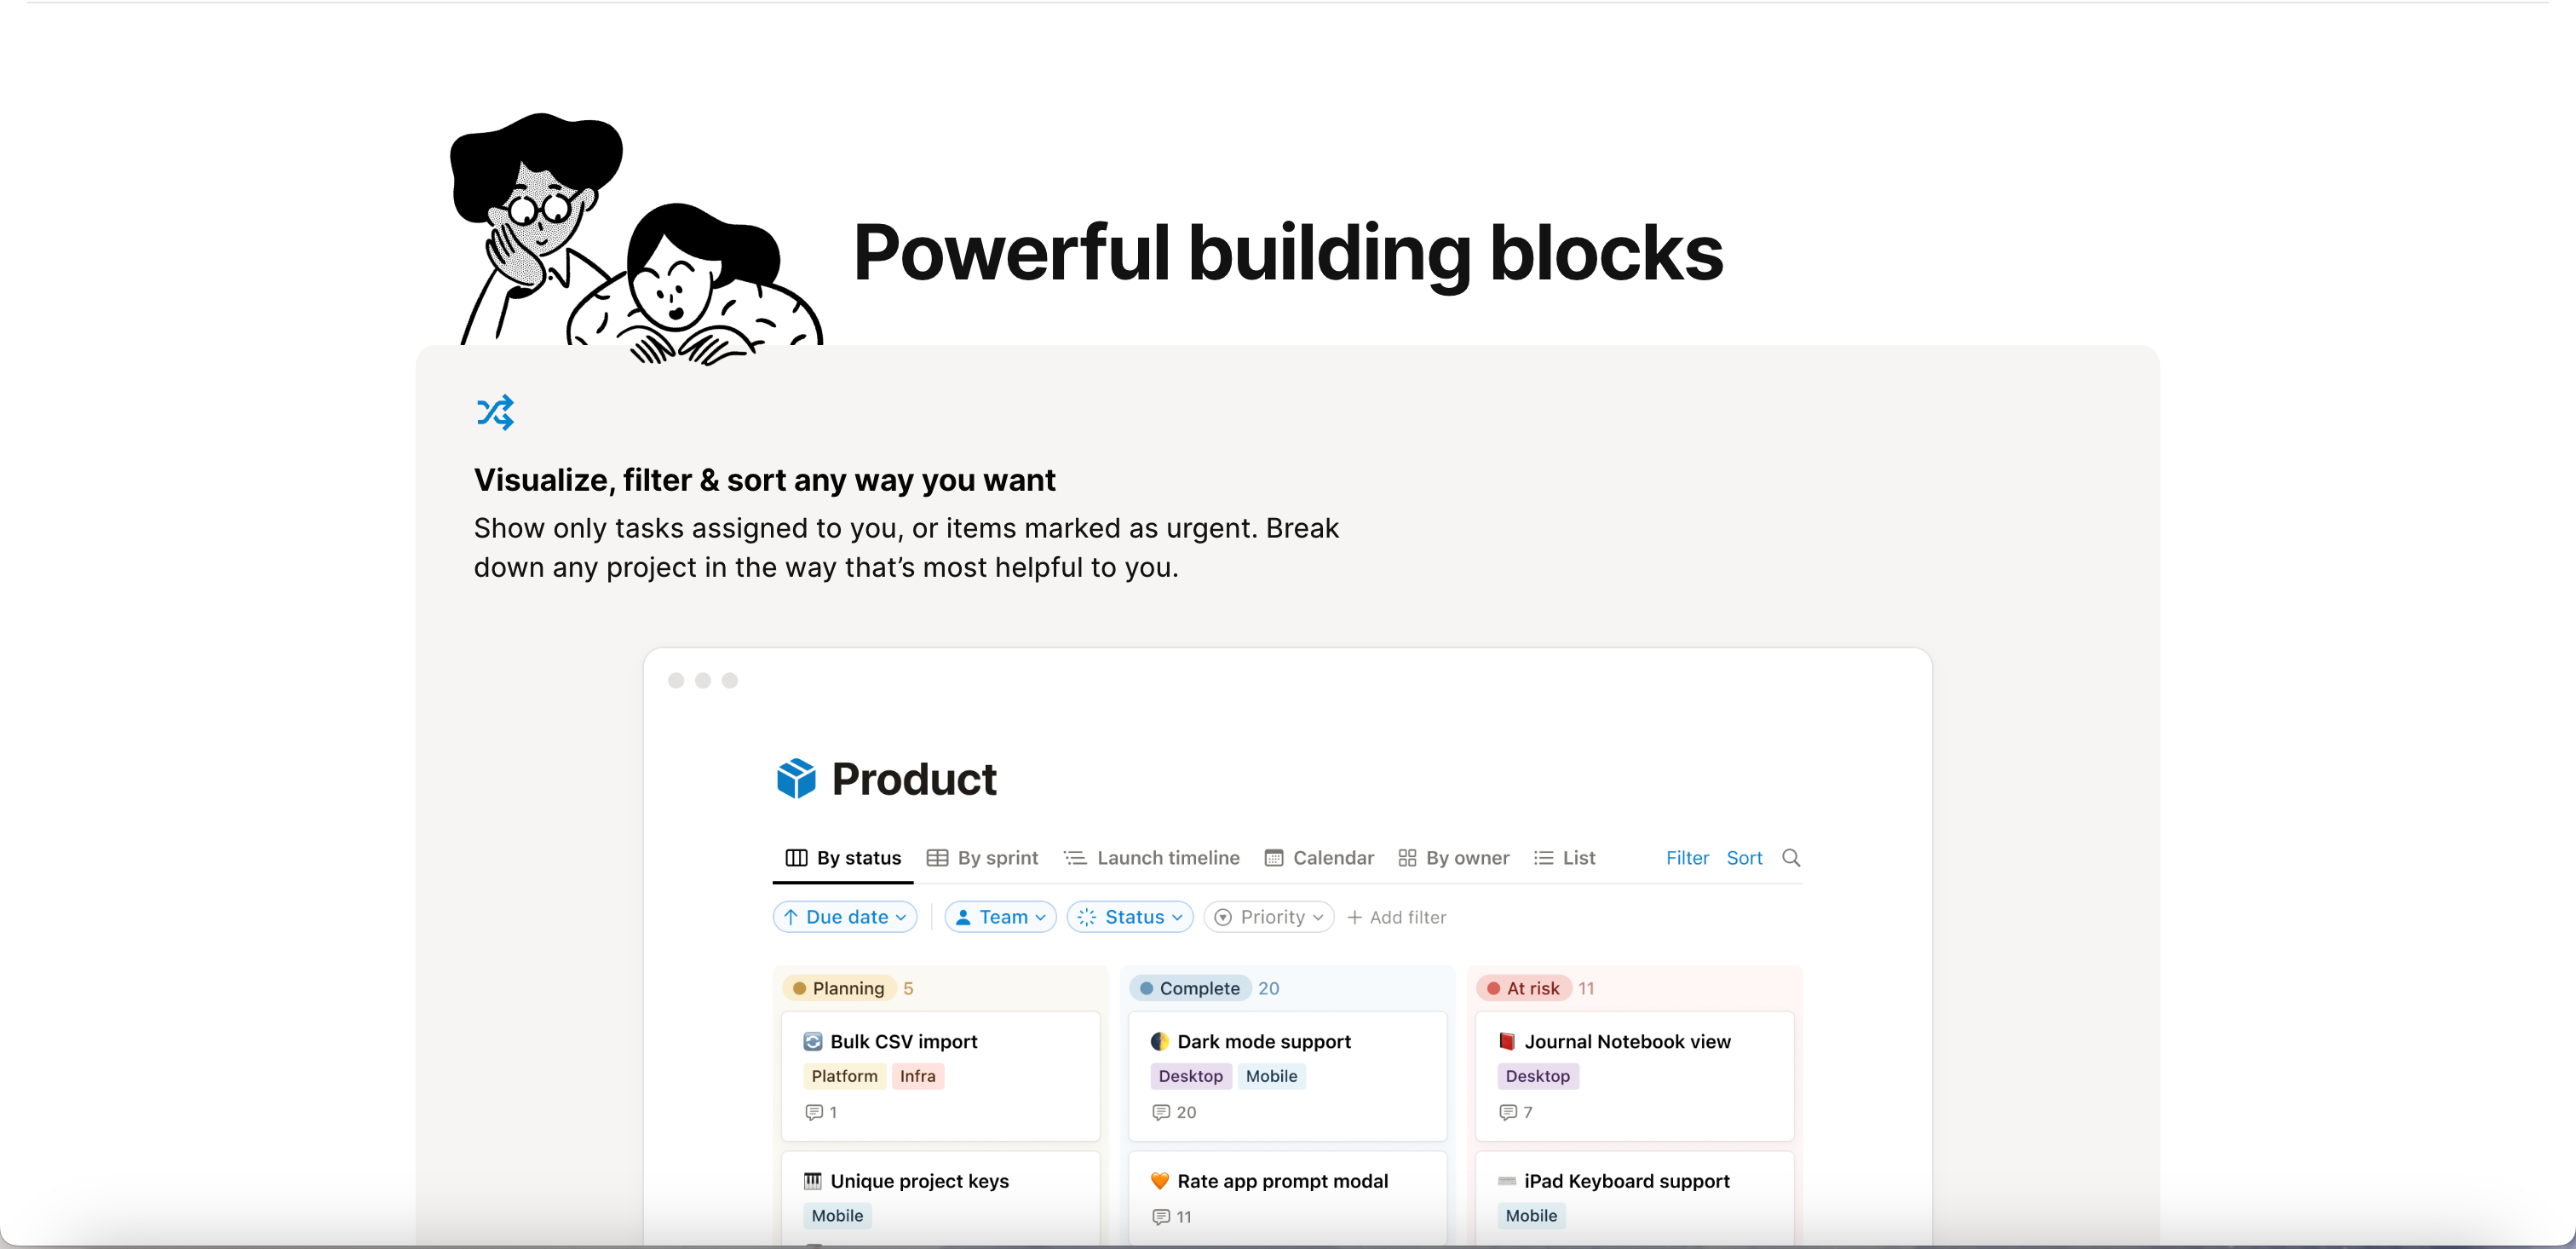
Task: Click the Dark mode half-moon icon
Action: pyautogui.click(x=1159, y=1042)
